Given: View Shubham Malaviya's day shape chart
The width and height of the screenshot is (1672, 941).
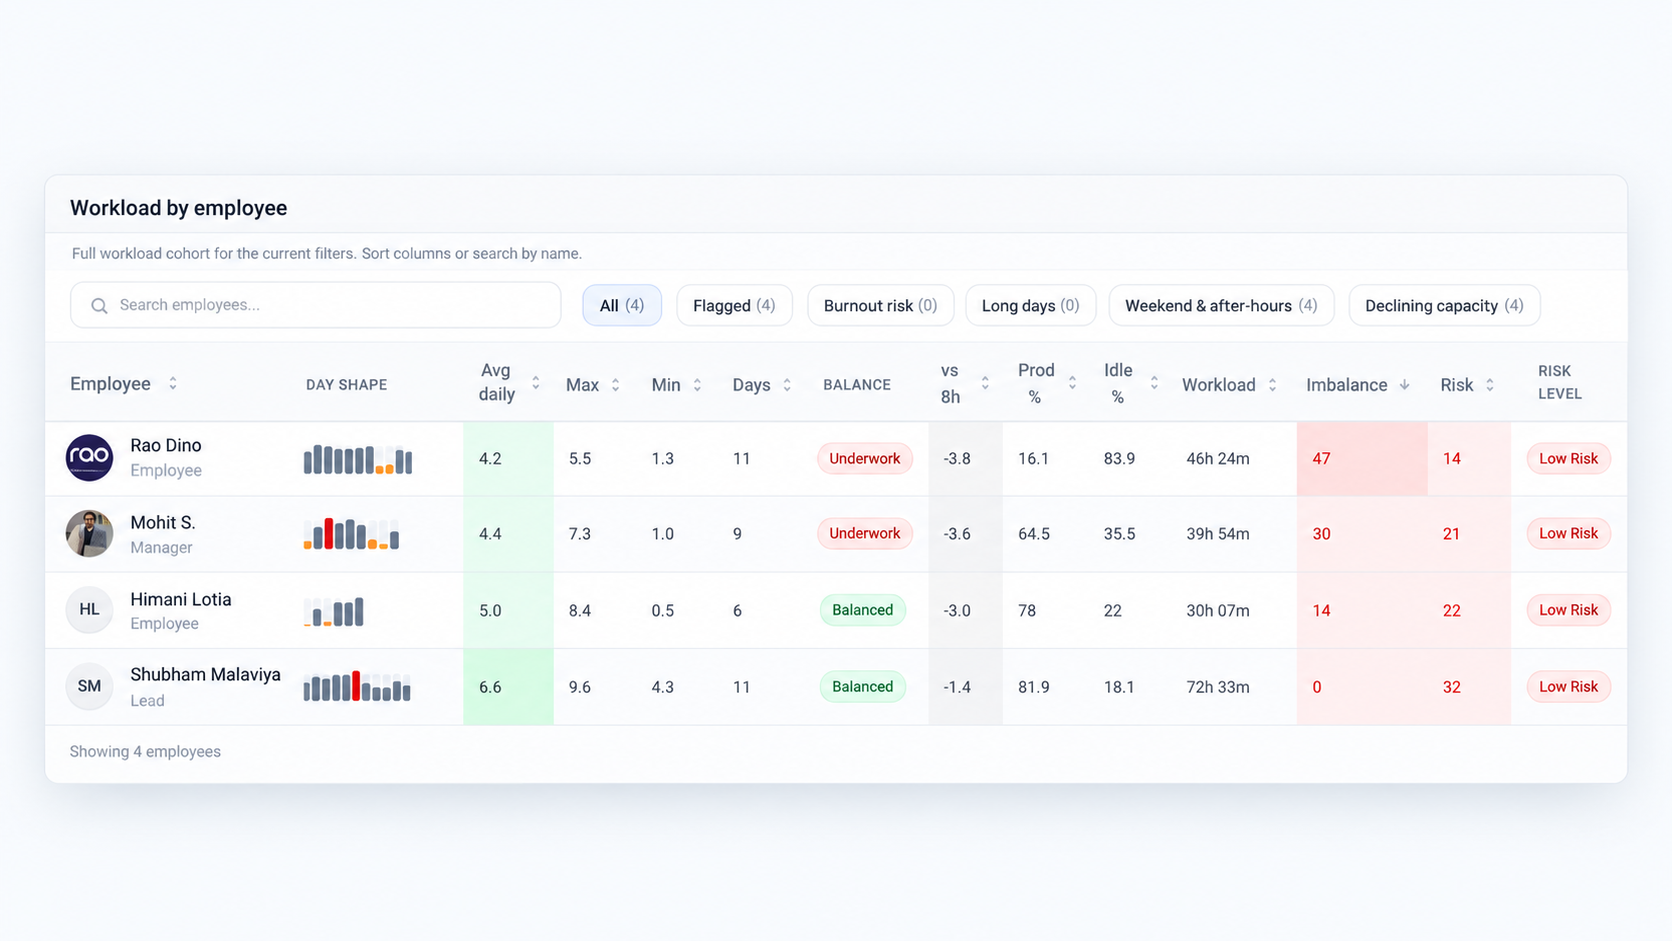Looking at the screenshot, I should point(357,687).
